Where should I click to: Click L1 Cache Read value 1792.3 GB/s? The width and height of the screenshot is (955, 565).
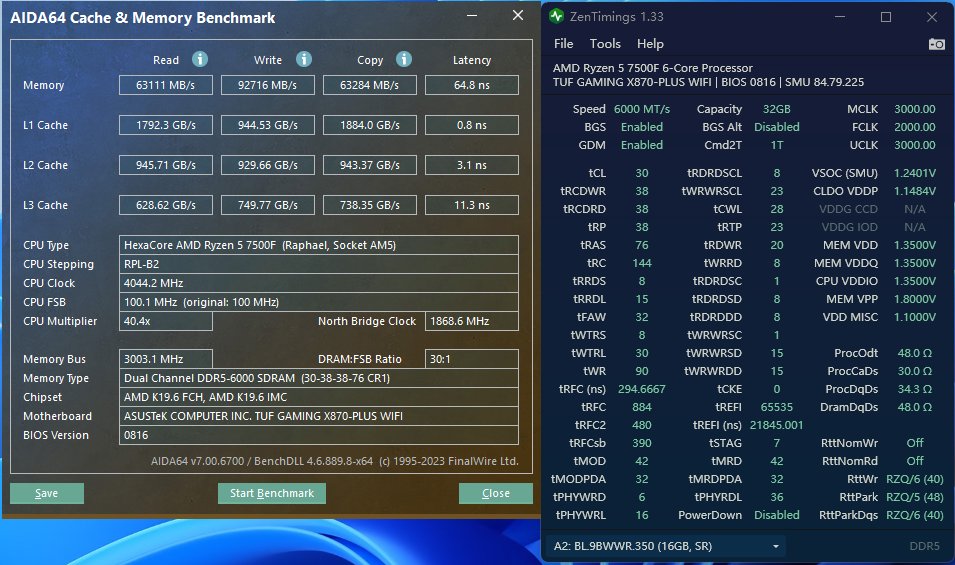(166, 125)
